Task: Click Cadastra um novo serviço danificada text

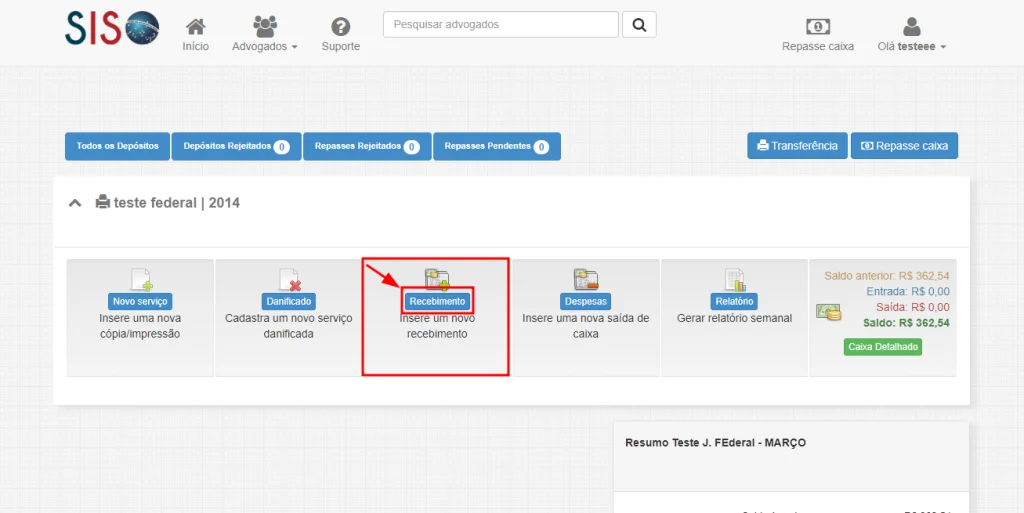Action: (x=289, y=326)
